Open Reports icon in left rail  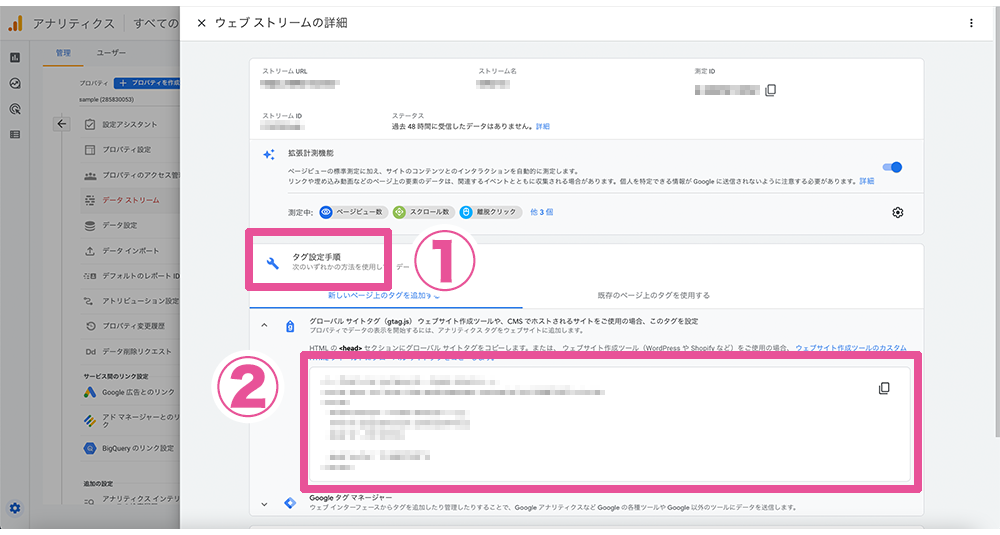point(15,57)
